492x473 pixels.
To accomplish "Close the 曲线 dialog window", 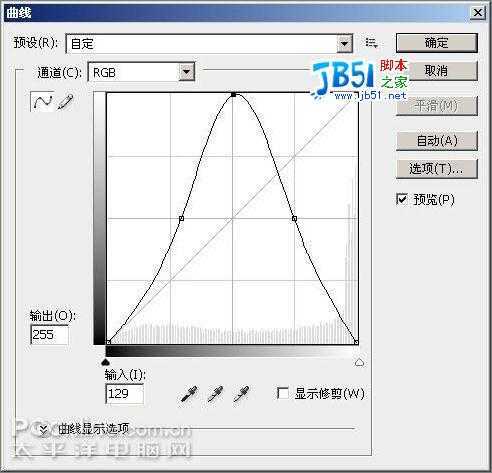I will pos(477,13).
